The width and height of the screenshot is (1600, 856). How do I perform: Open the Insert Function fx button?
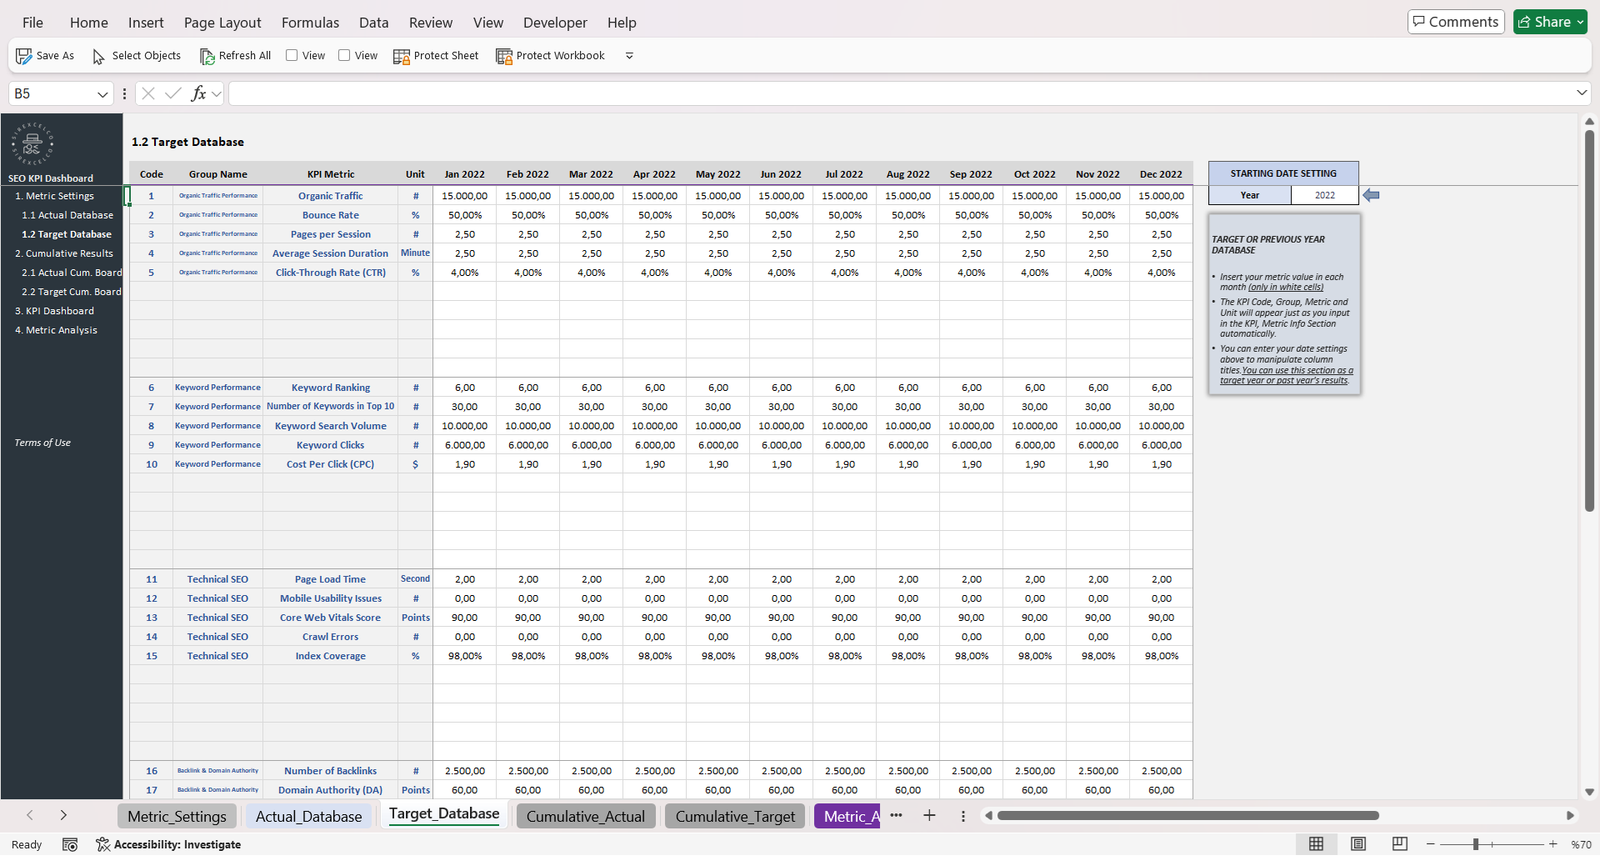tap(199, 93)
